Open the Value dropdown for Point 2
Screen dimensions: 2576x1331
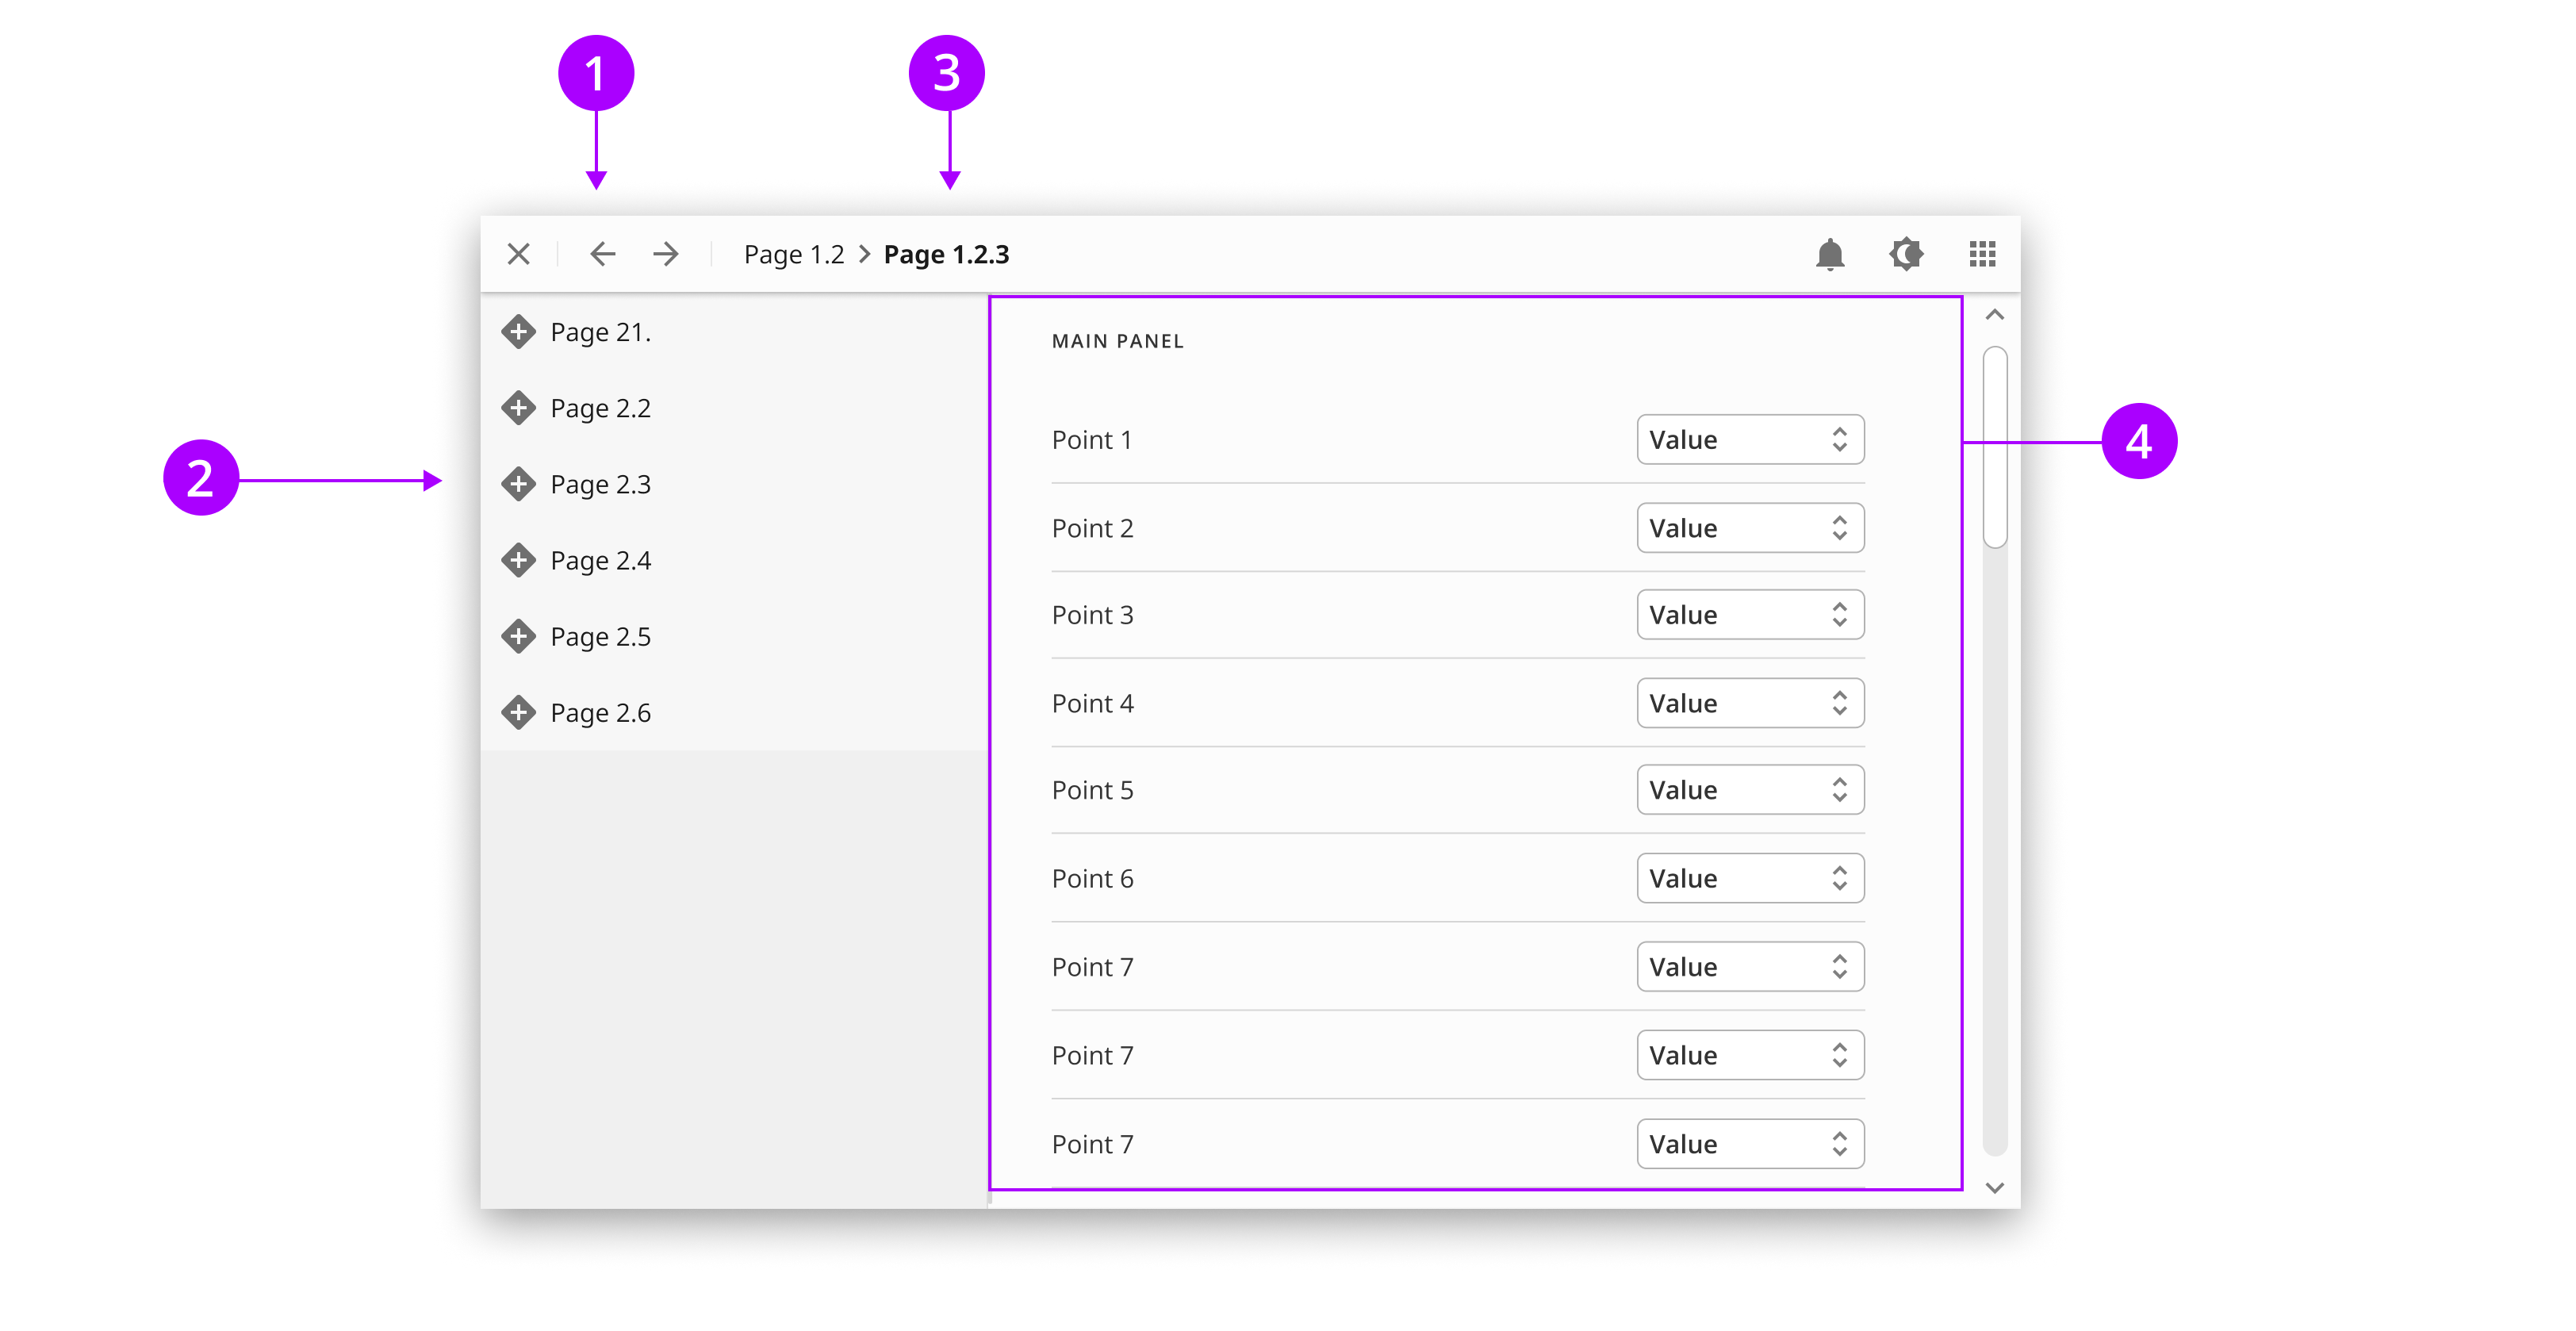click(1750, 528)
